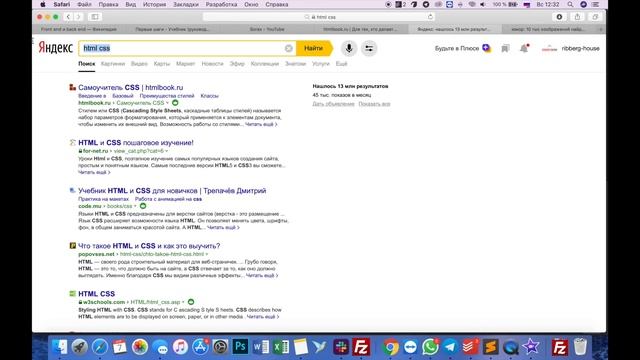
Task: Click 'Будьте в Плюсе' link
Action: pos(457,48)
